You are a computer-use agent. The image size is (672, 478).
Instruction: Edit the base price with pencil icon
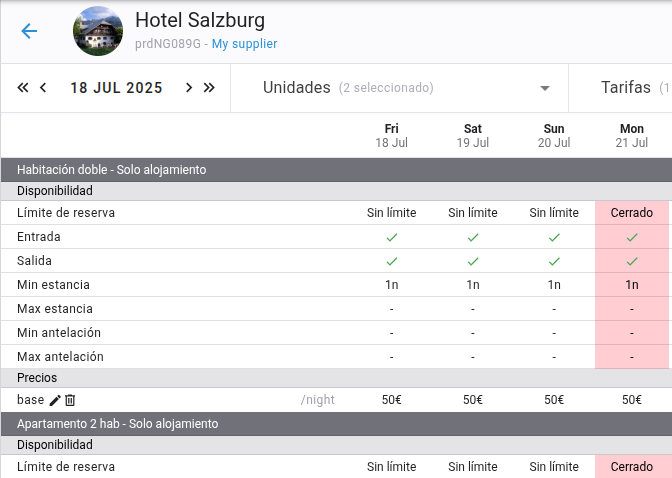click(55, 400)
